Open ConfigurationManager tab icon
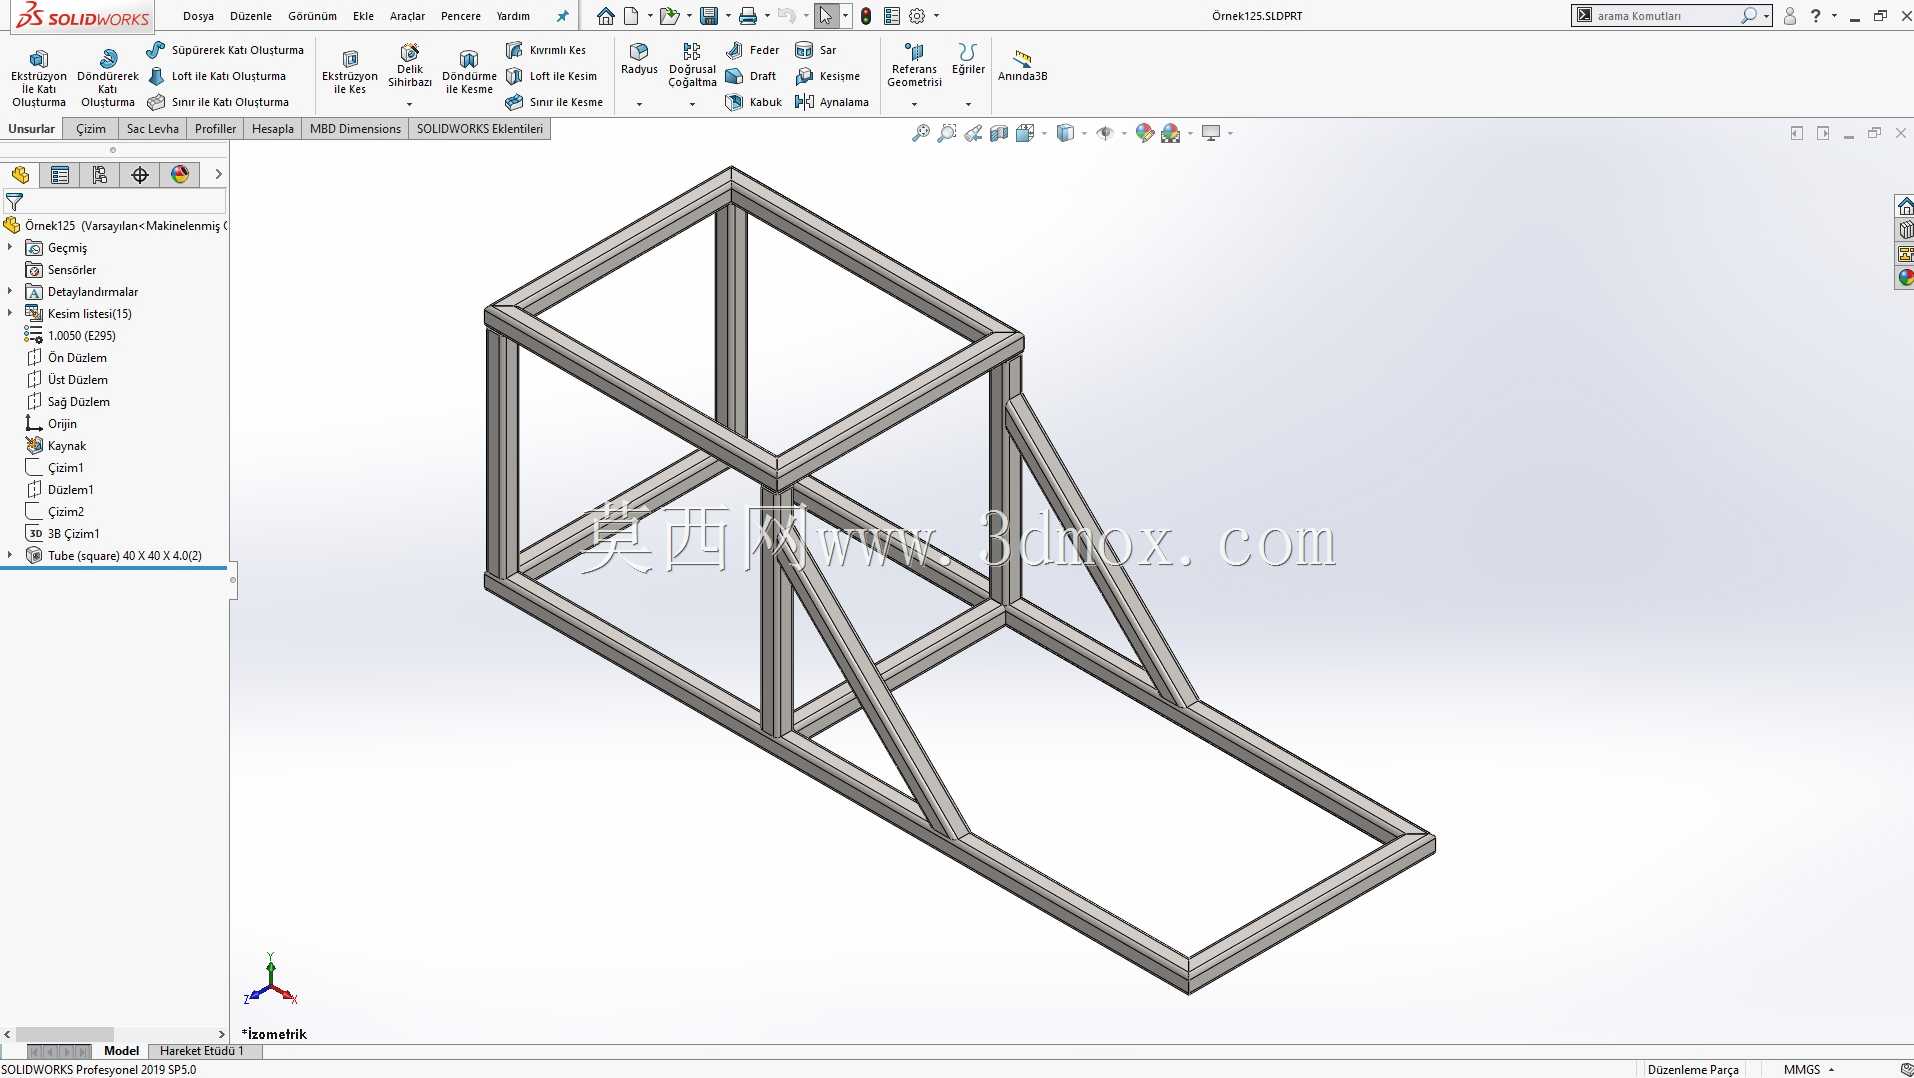This screenshot has height=1078, width=1914. pos(100,175)
